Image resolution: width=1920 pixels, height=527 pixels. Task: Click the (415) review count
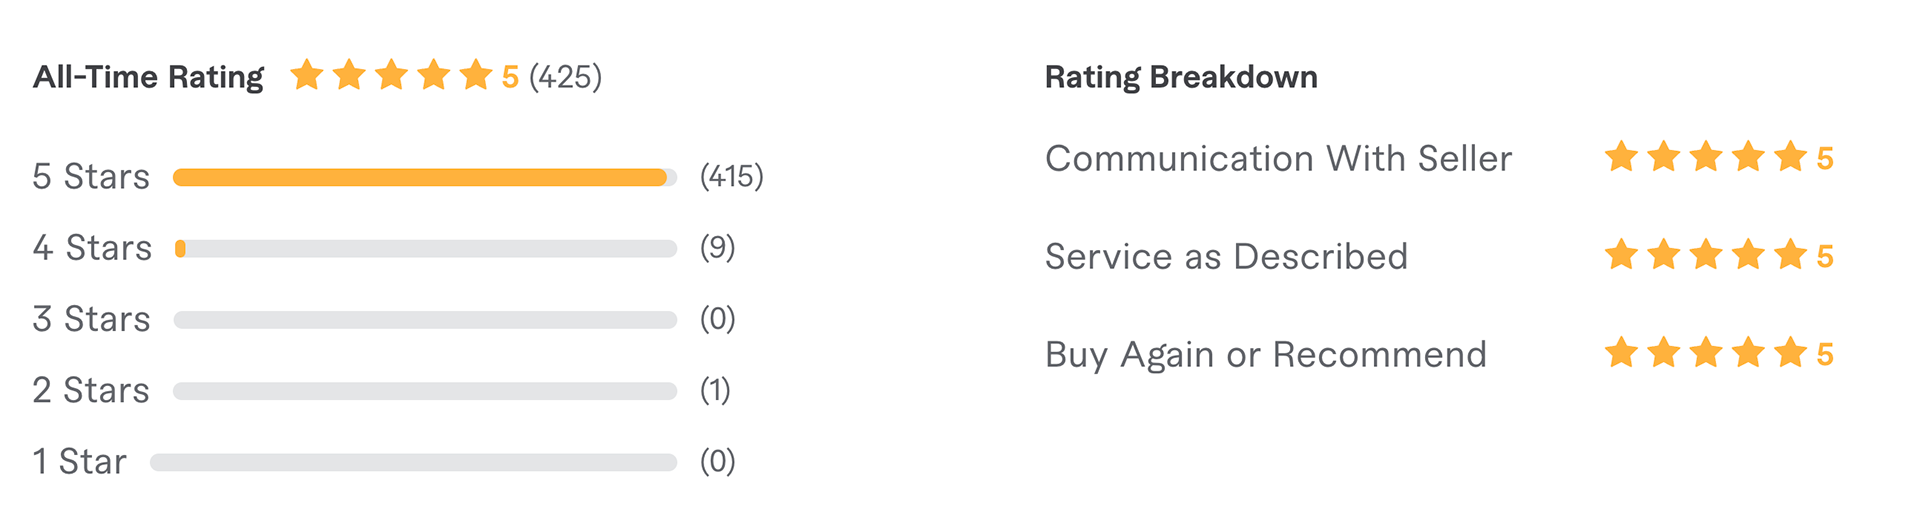tap(731, 177)
